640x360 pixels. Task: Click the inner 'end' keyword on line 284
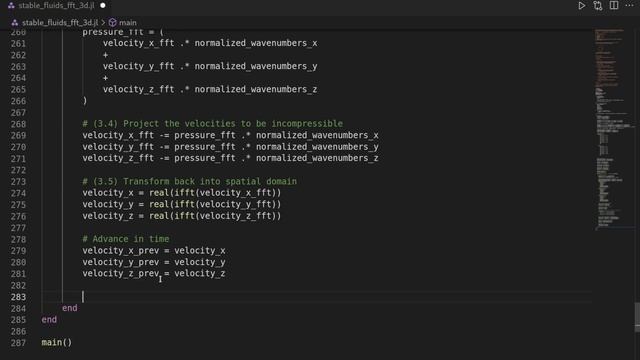pyautogui.click(x=70, y=308)
